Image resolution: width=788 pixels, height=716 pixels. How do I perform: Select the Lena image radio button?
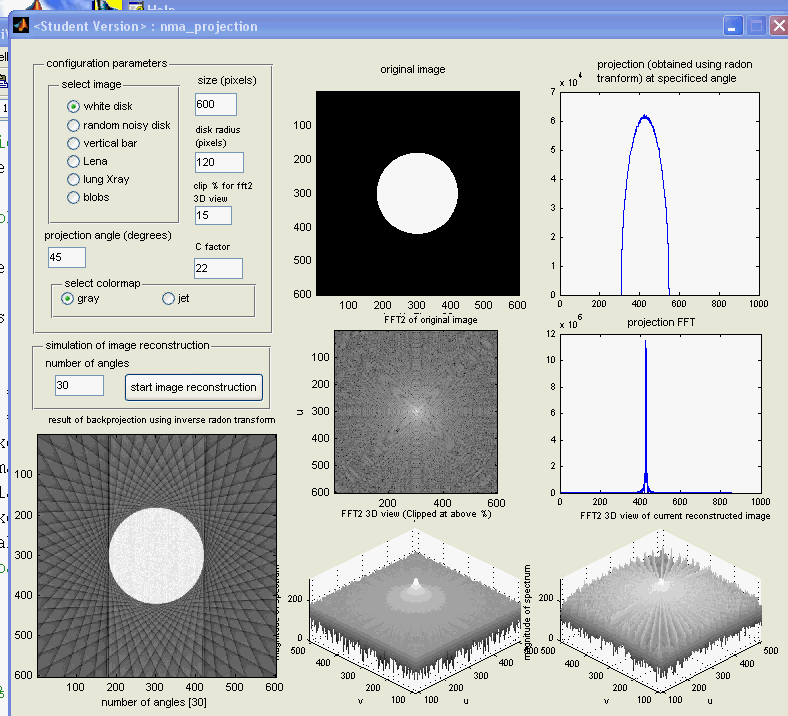coord(74,161)
